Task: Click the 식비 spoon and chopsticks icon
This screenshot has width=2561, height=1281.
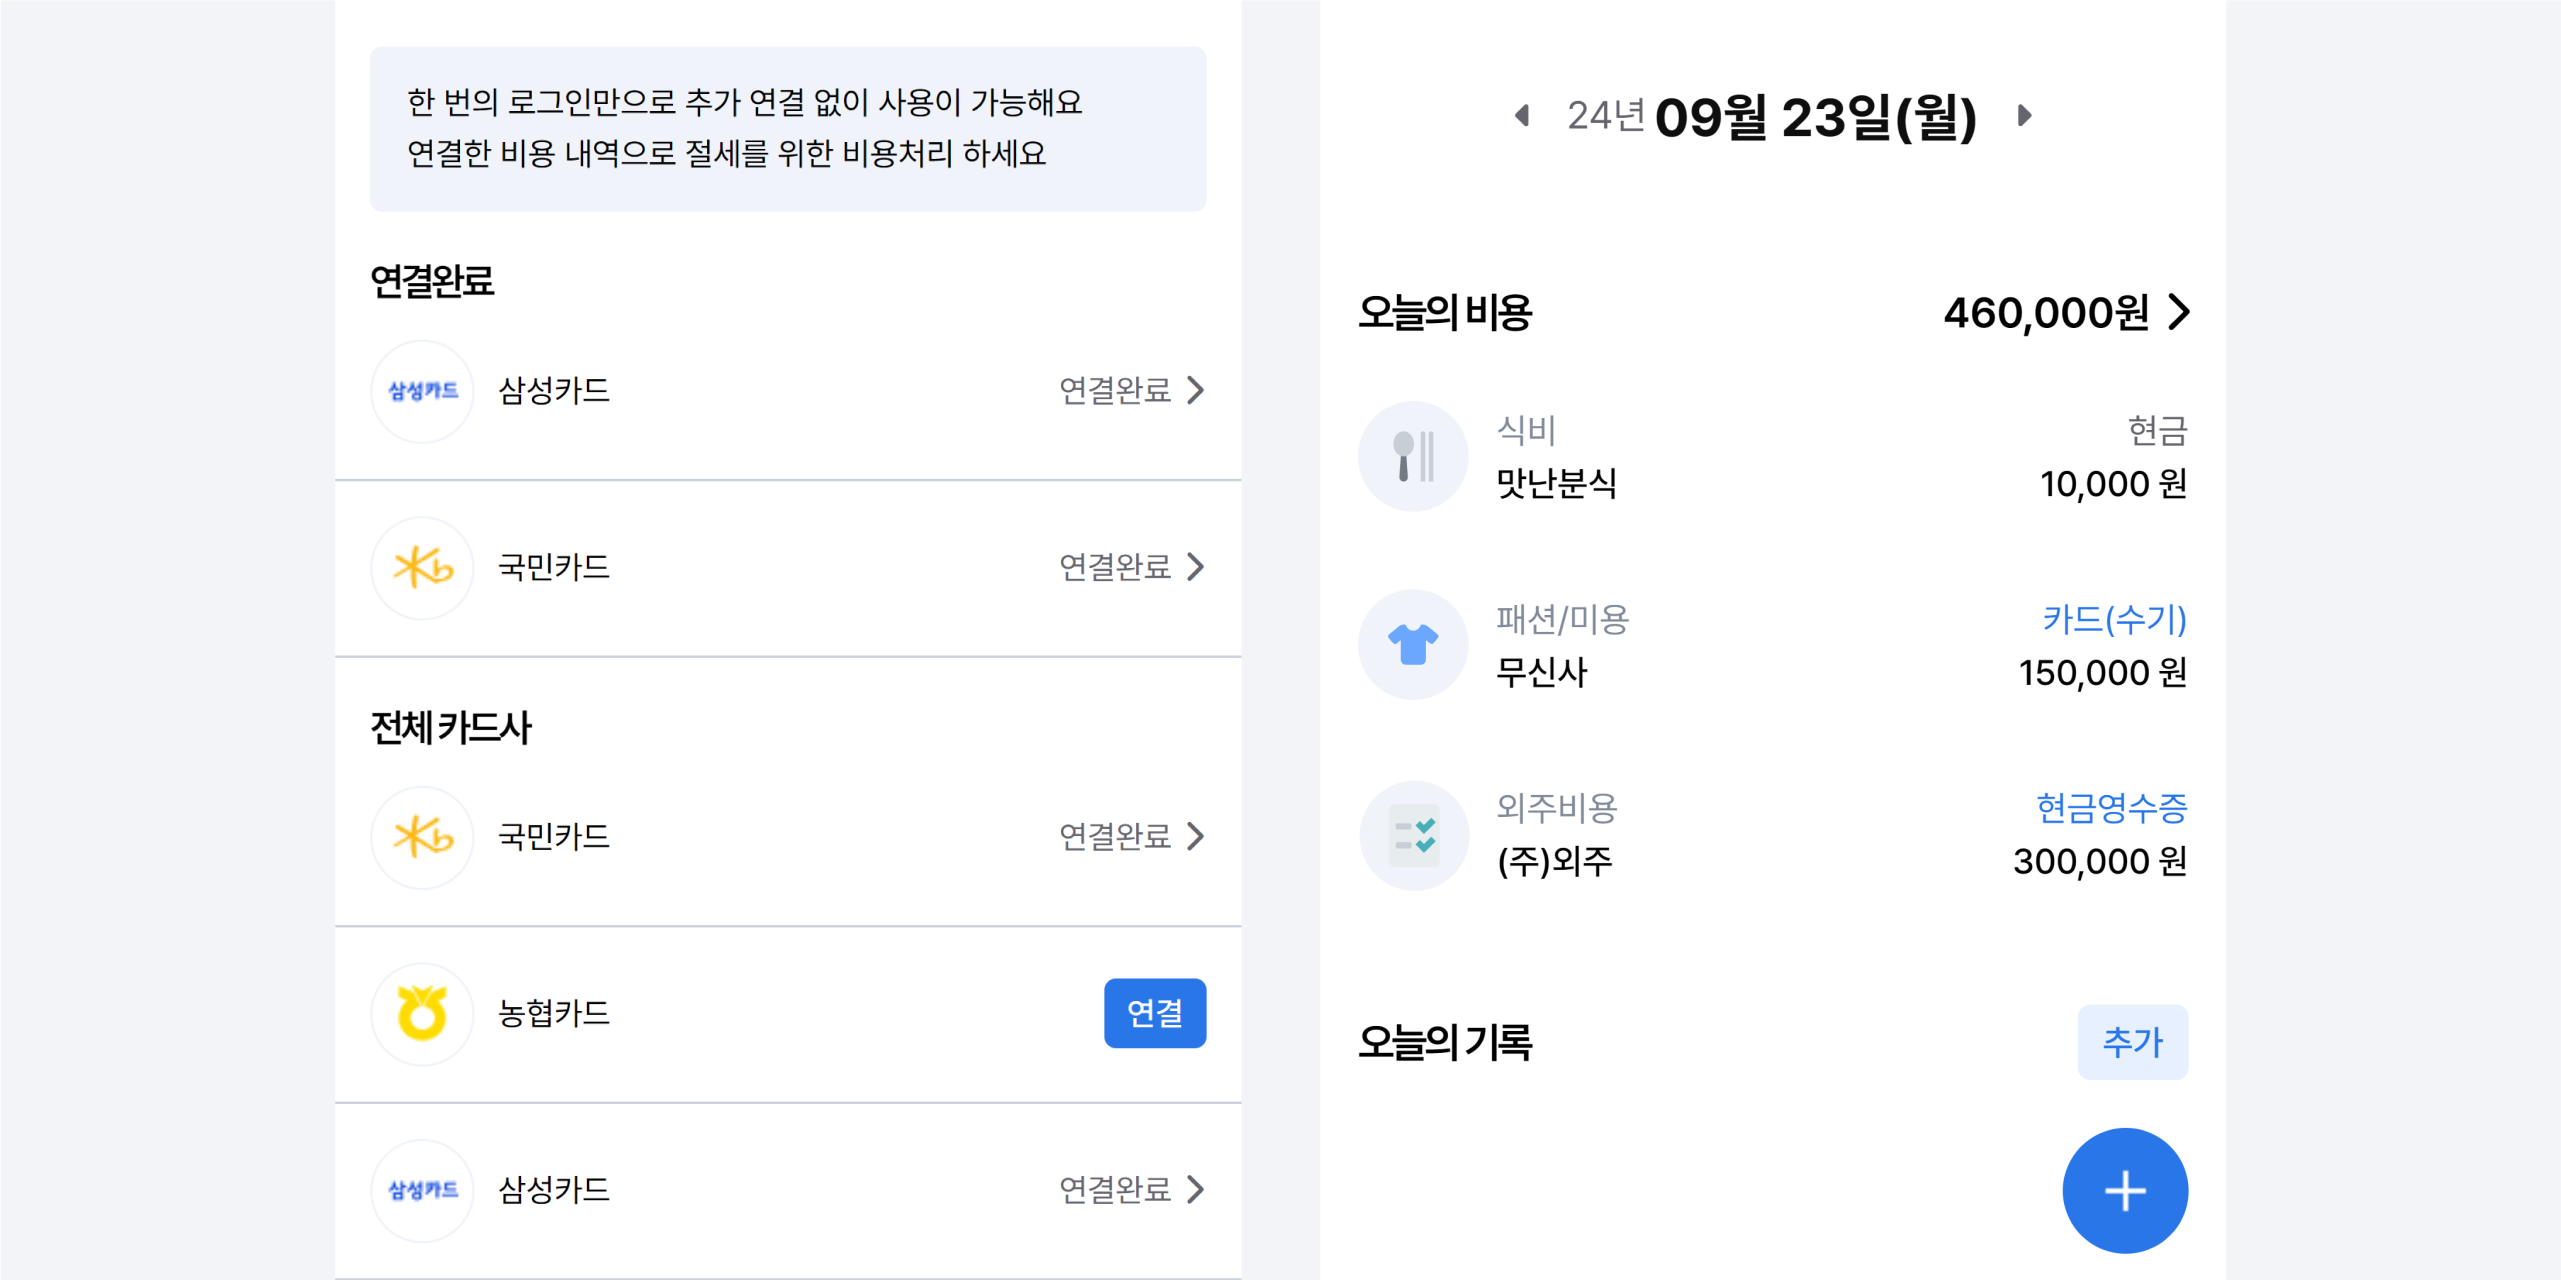Action: coord(1413,457)
